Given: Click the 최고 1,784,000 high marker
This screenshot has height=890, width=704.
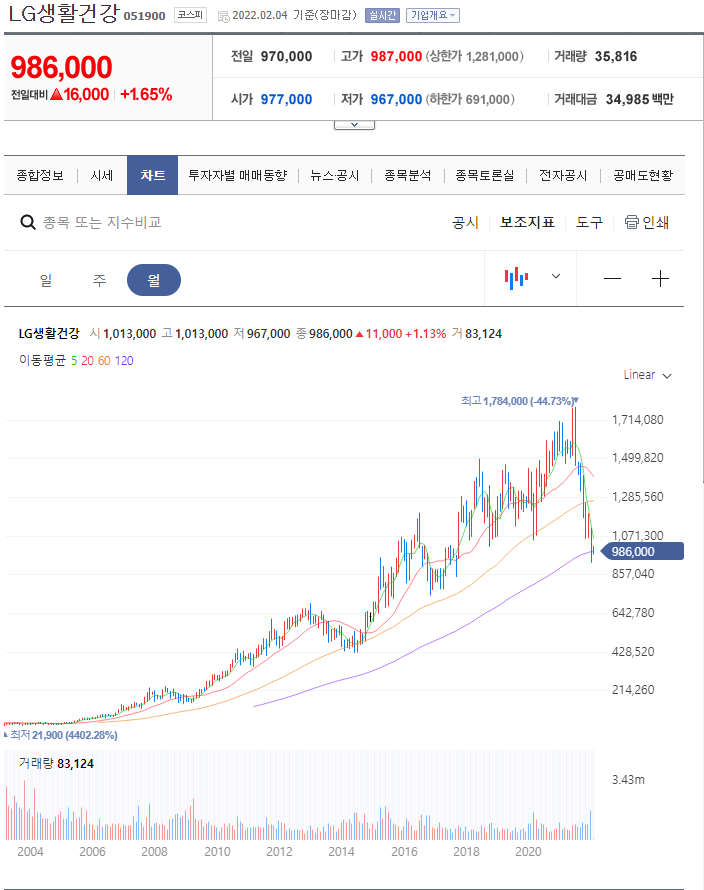Looking at the screenshot, I should pos(519,401).
